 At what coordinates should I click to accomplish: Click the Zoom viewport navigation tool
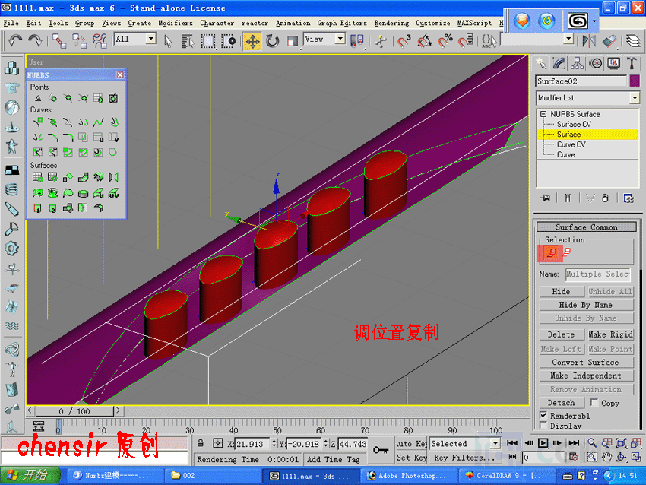592,443
